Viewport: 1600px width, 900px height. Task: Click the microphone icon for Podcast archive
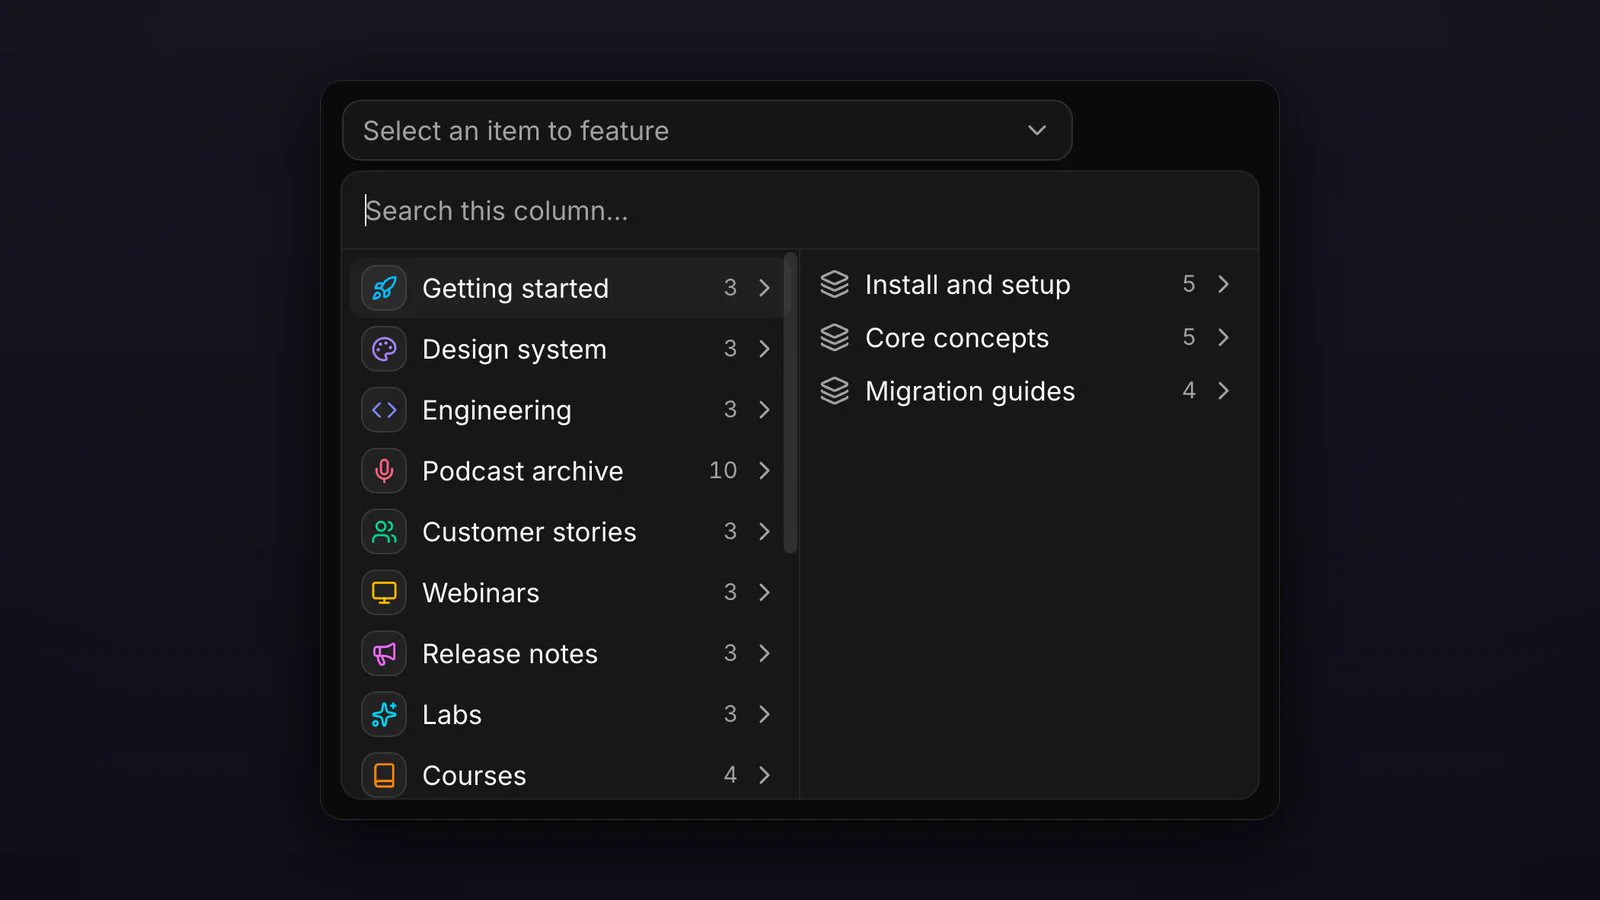click(x=384, y=471)
